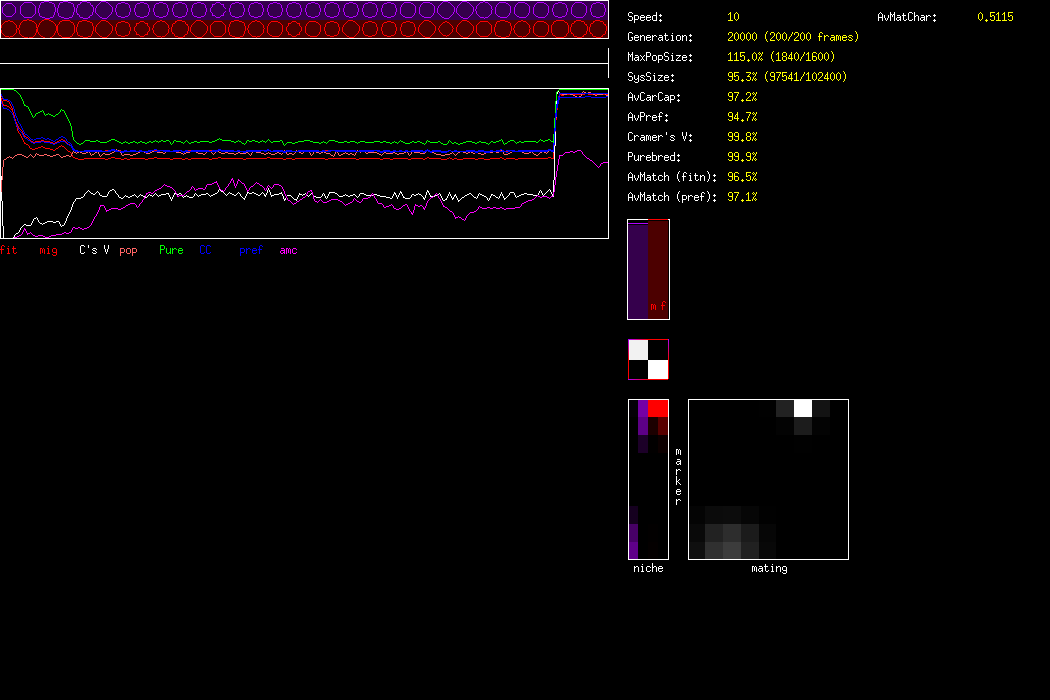Screen dimensions: 1050x700
Task: Click the brightest white cell in mating matrix
Action: click(803, 408)
